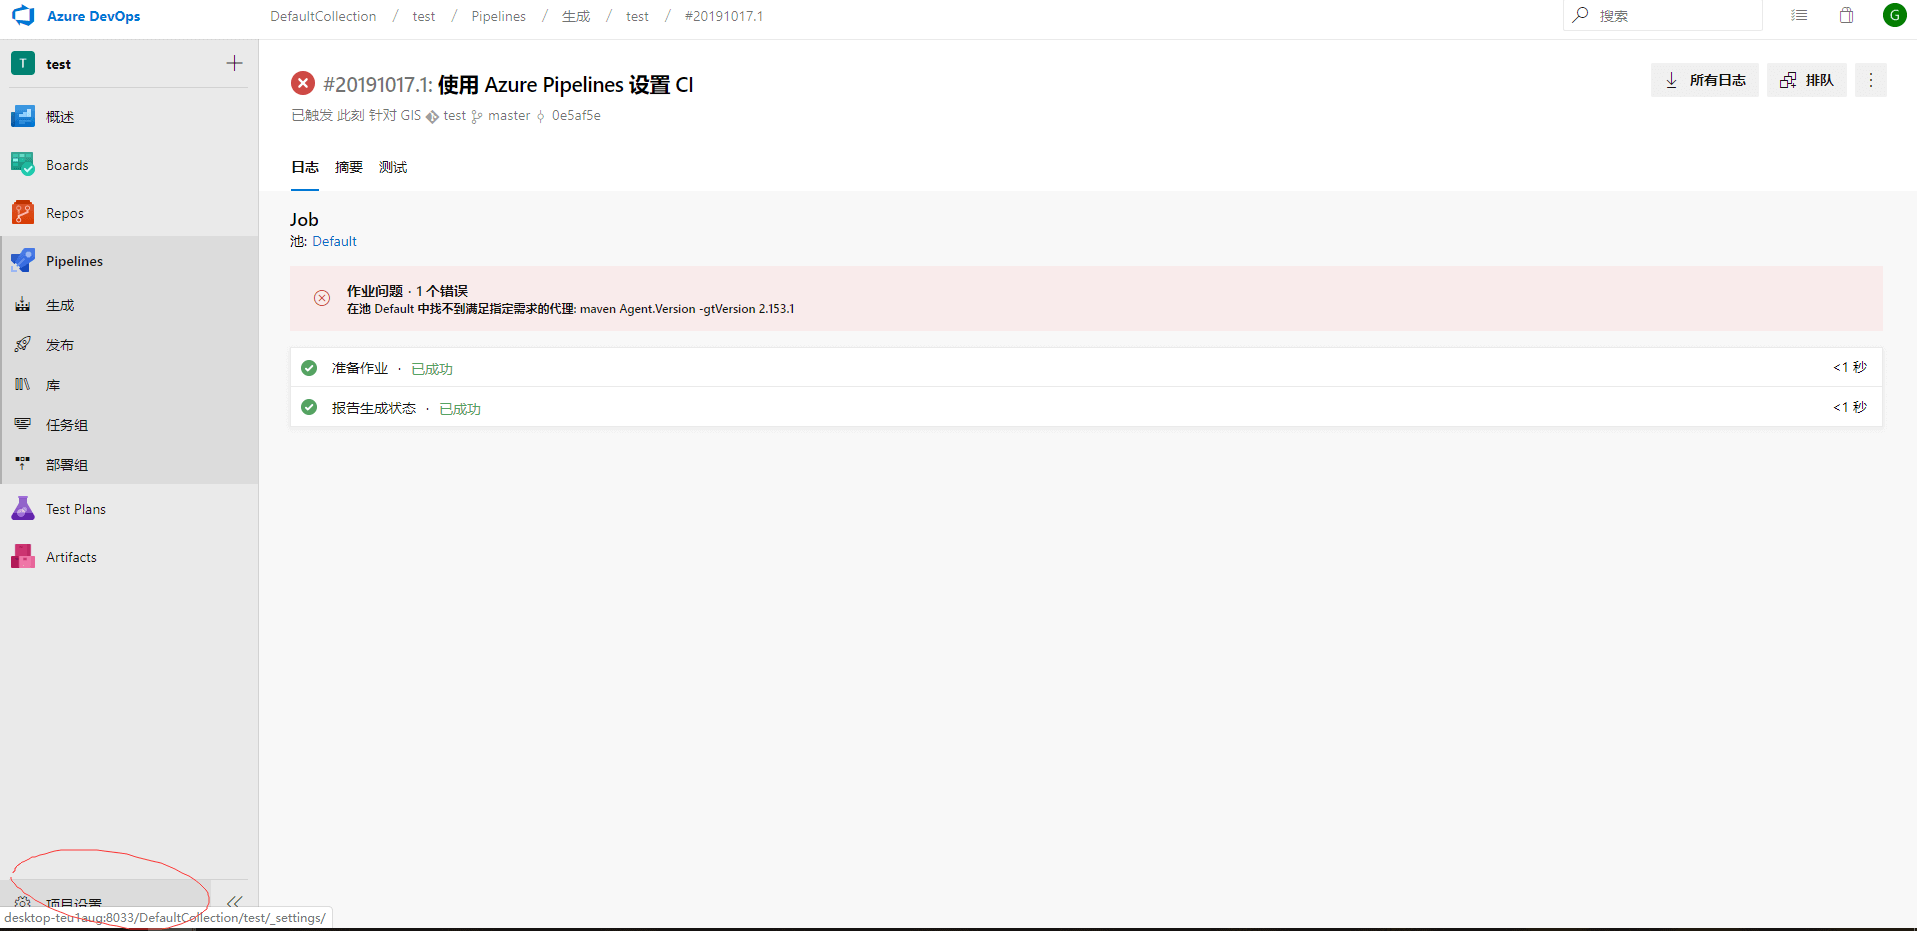
Task: Click the list icon in top bar
Action: [1799, 16]
